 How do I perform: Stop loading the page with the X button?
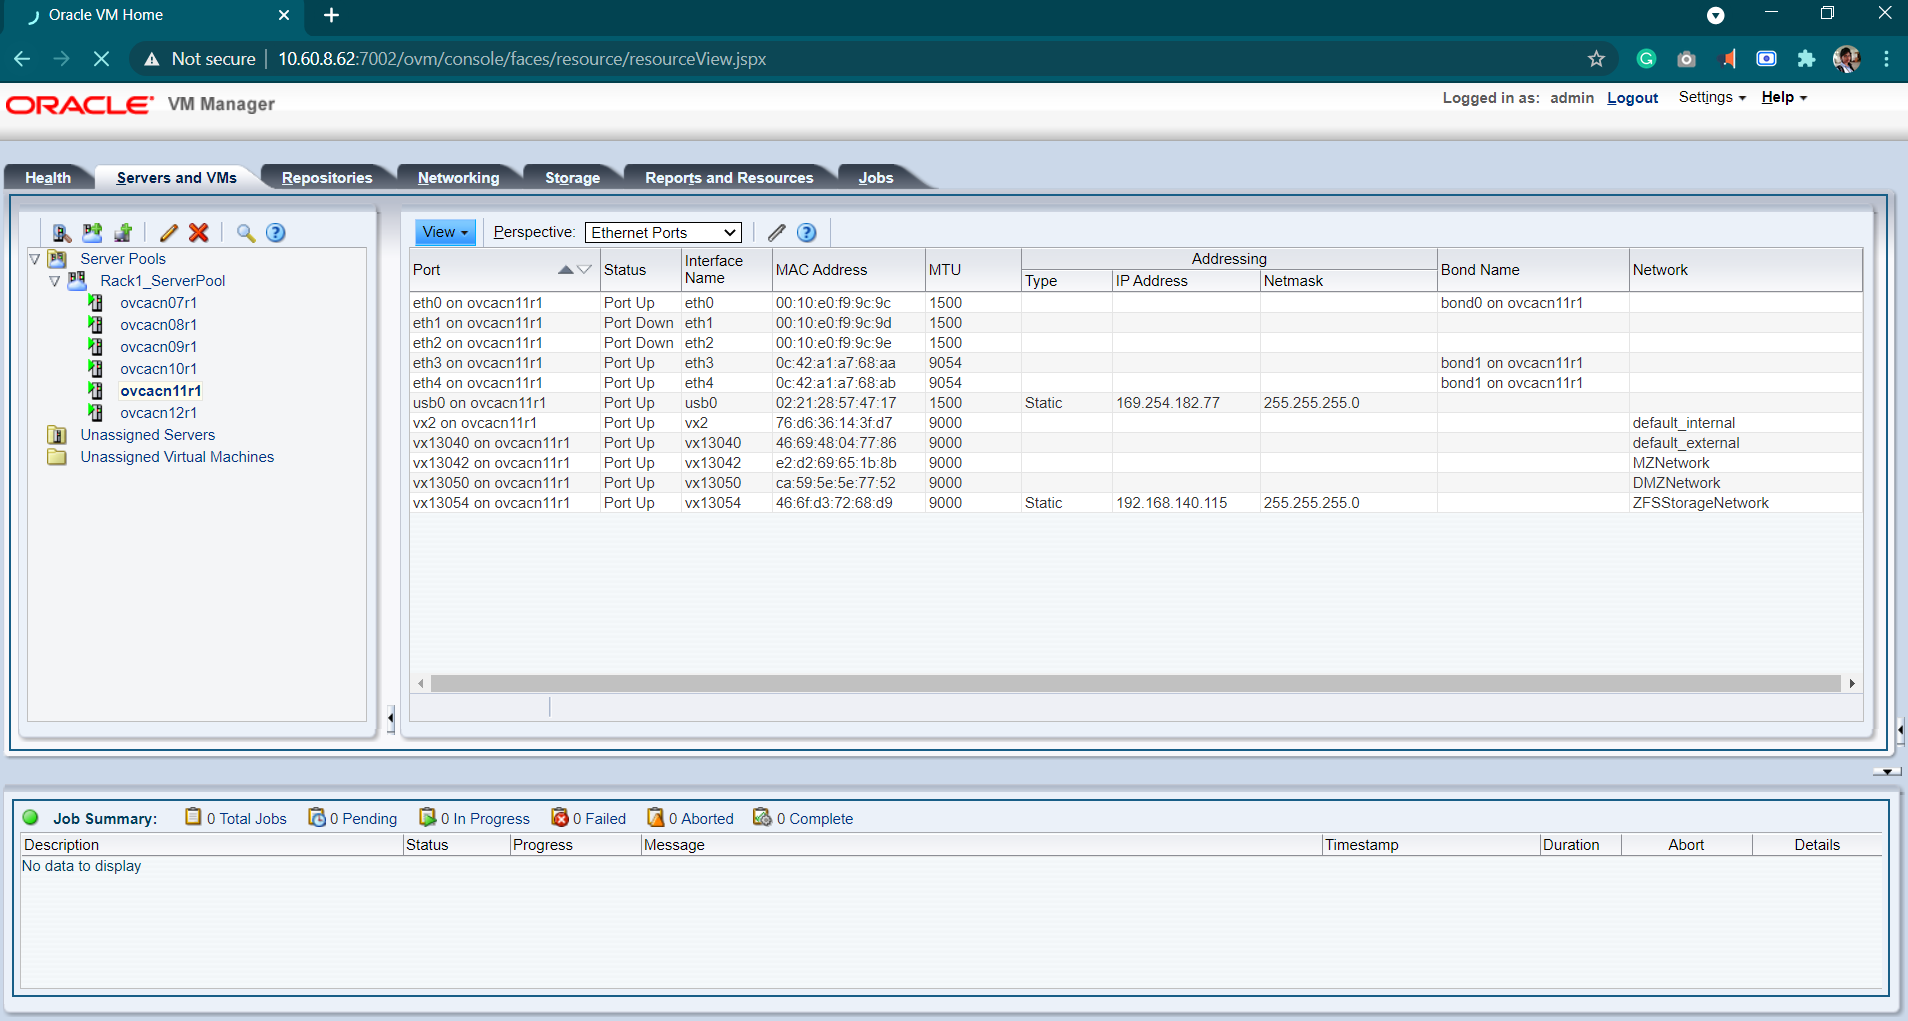101,59
